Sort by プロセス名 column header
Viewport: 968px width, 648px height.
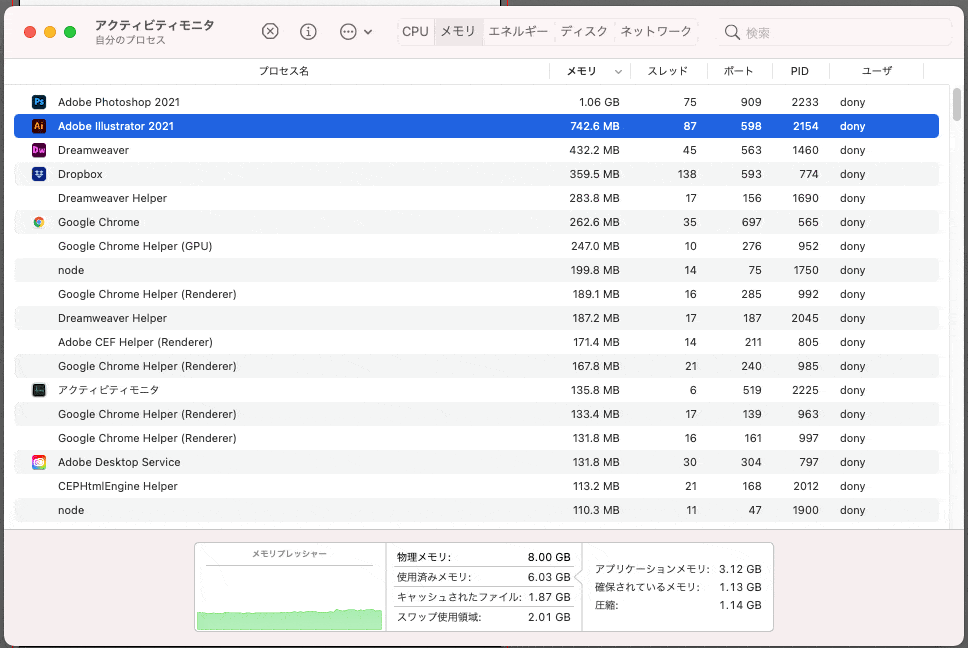[283, 71]
